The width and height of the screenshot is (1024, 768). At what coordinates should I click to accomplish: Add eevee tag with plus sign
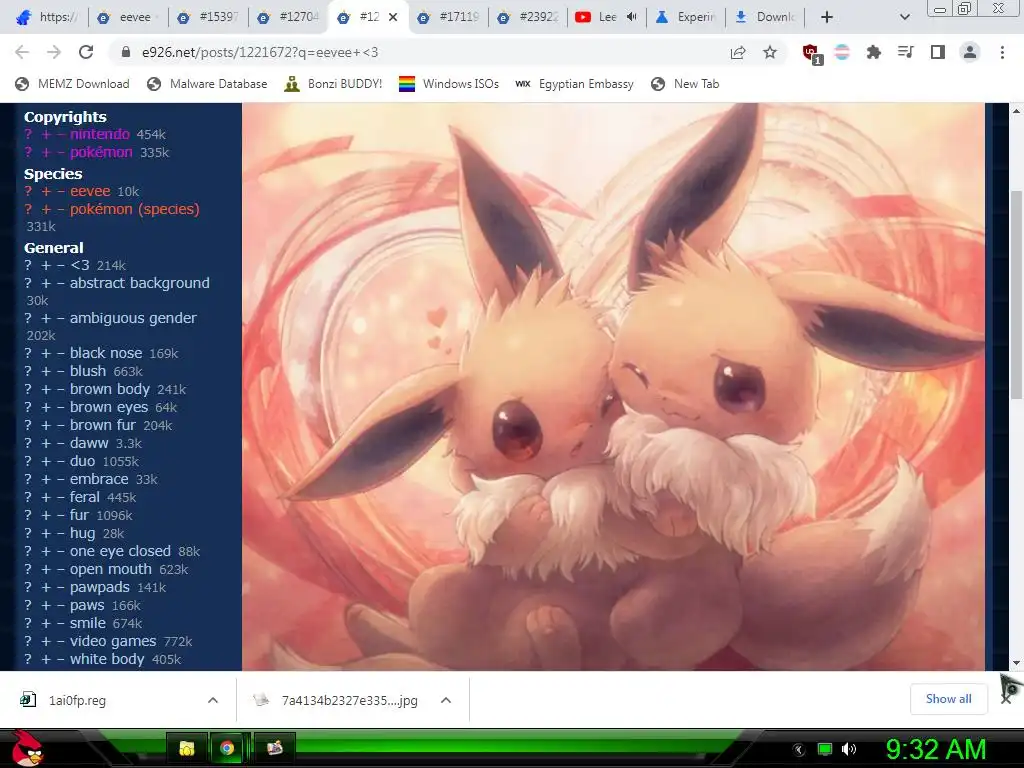(46, 191)
